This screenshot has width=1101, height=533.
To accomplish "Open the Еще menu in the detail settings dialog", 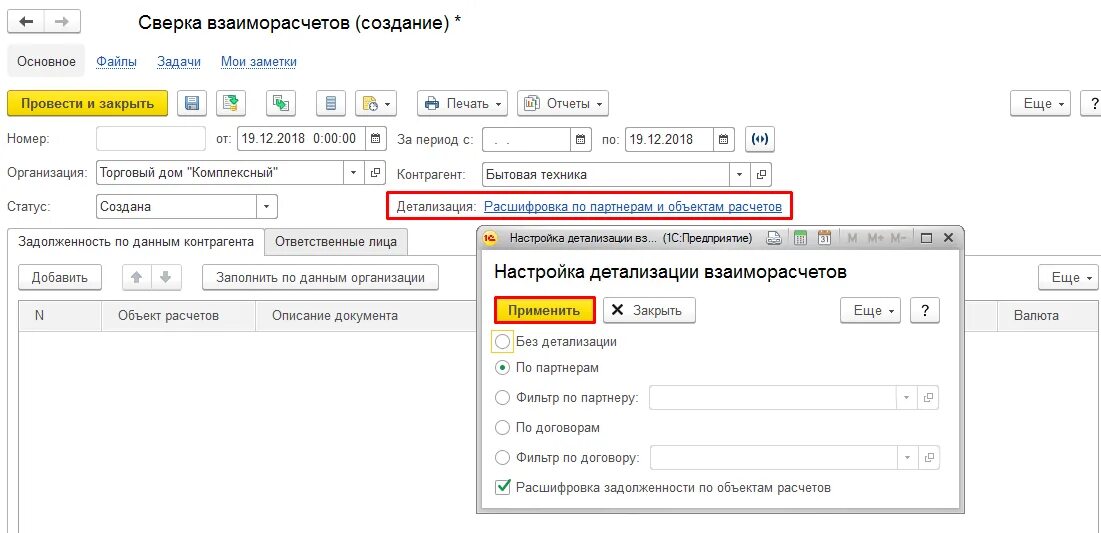I will point(871,310).
